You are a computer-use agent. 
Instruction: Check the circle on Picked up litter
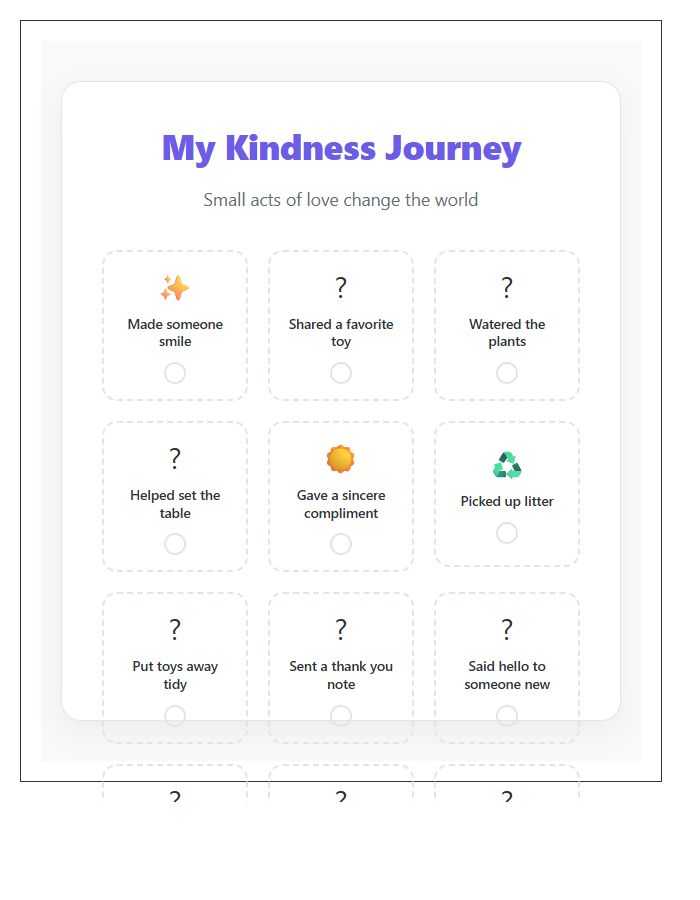[x=507, y=533]
